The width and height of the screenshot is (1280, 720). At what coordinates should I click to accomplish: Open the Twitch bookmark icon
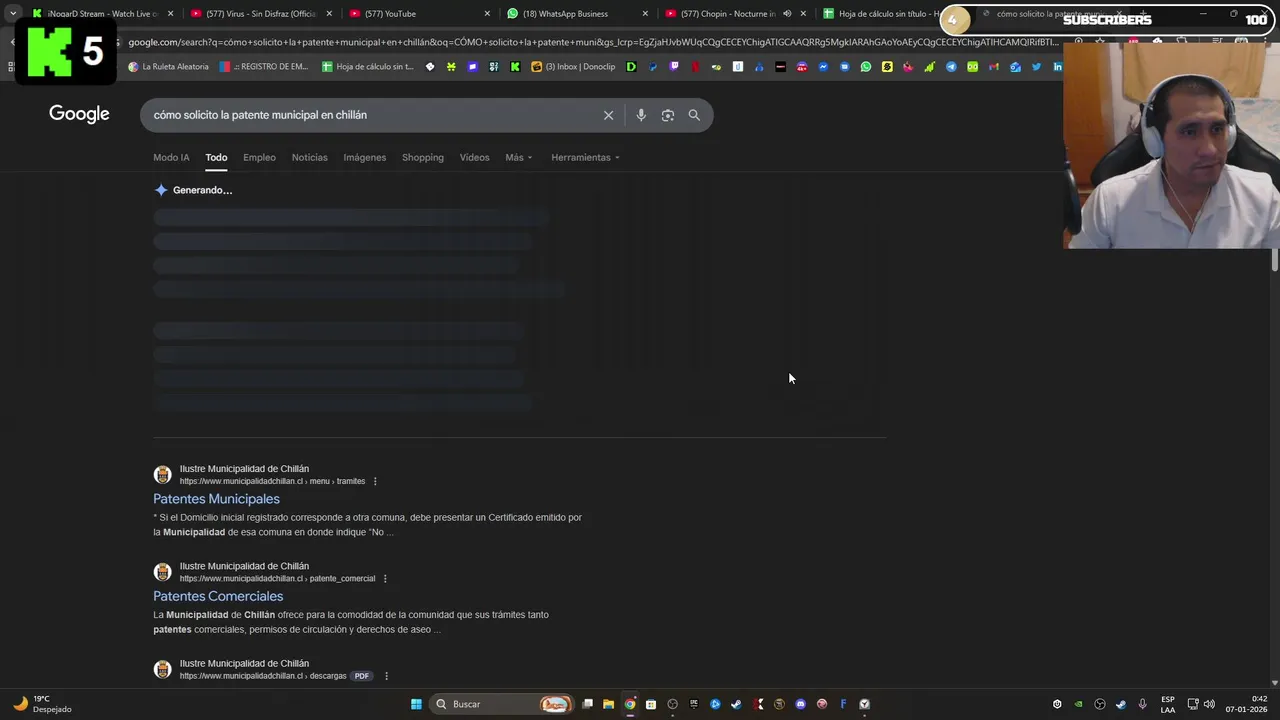coord(673,67)
